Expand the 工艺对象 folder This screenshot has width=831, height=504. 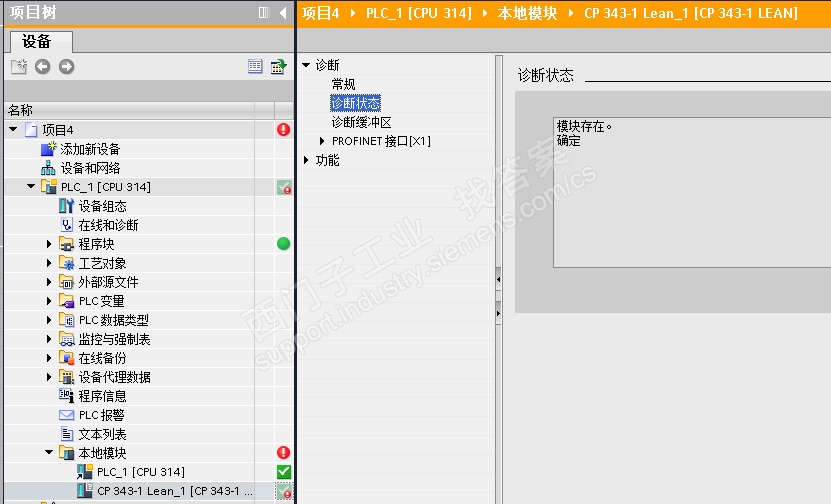coord(49,263)
